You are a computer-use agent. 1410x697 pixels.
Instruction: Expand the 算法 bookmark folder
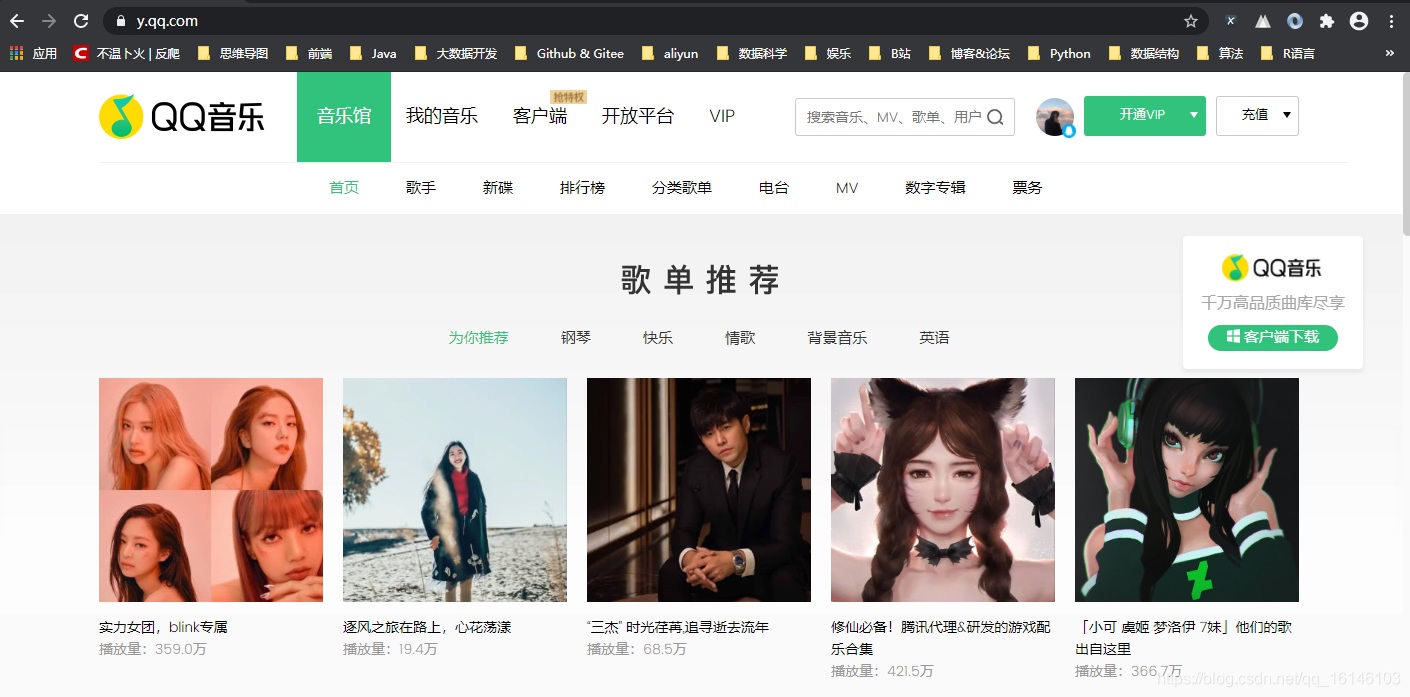coord(1220,54)
